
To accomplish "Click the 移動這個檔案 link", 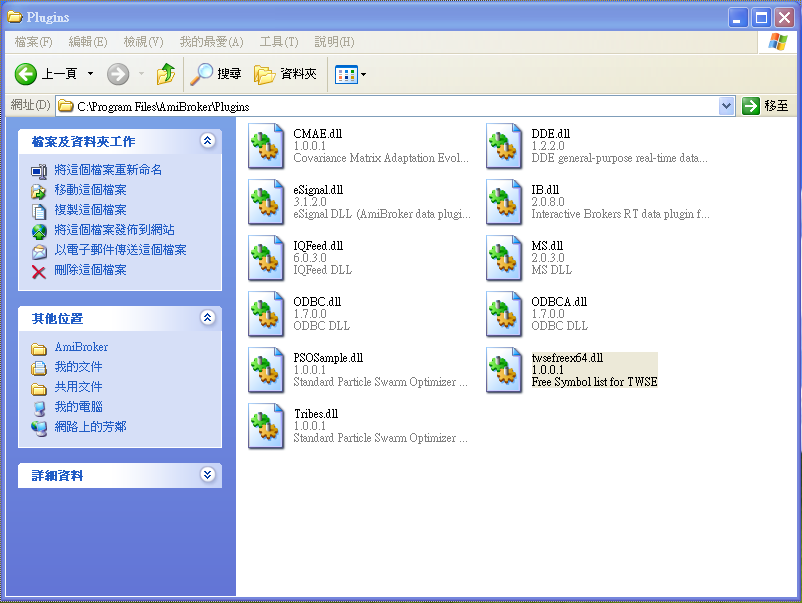I will coord(91,190).
